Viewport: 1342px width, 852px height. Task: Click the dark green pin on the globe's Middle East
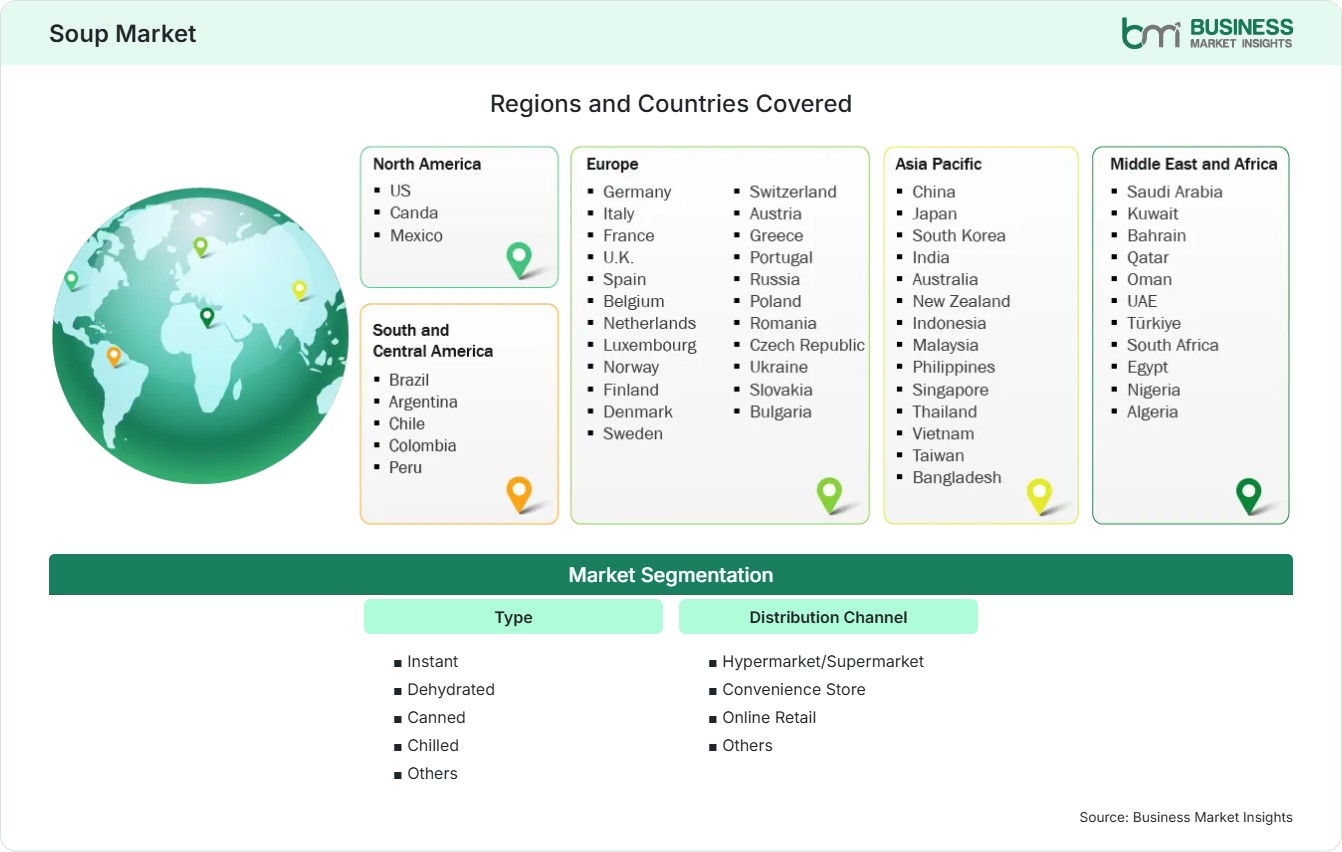[x=207, y=317]
